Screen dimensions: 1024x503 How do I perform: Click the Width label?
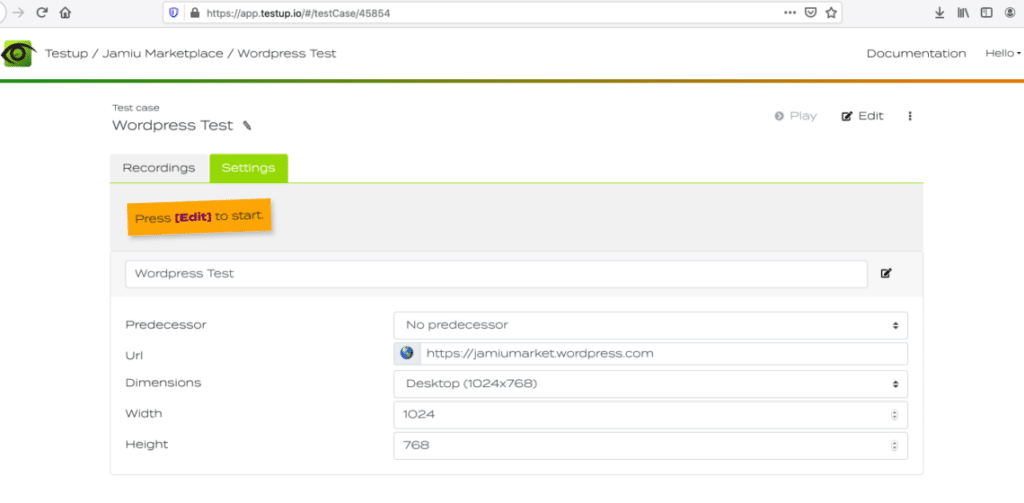pyautogui.click(x=144, y=414)
